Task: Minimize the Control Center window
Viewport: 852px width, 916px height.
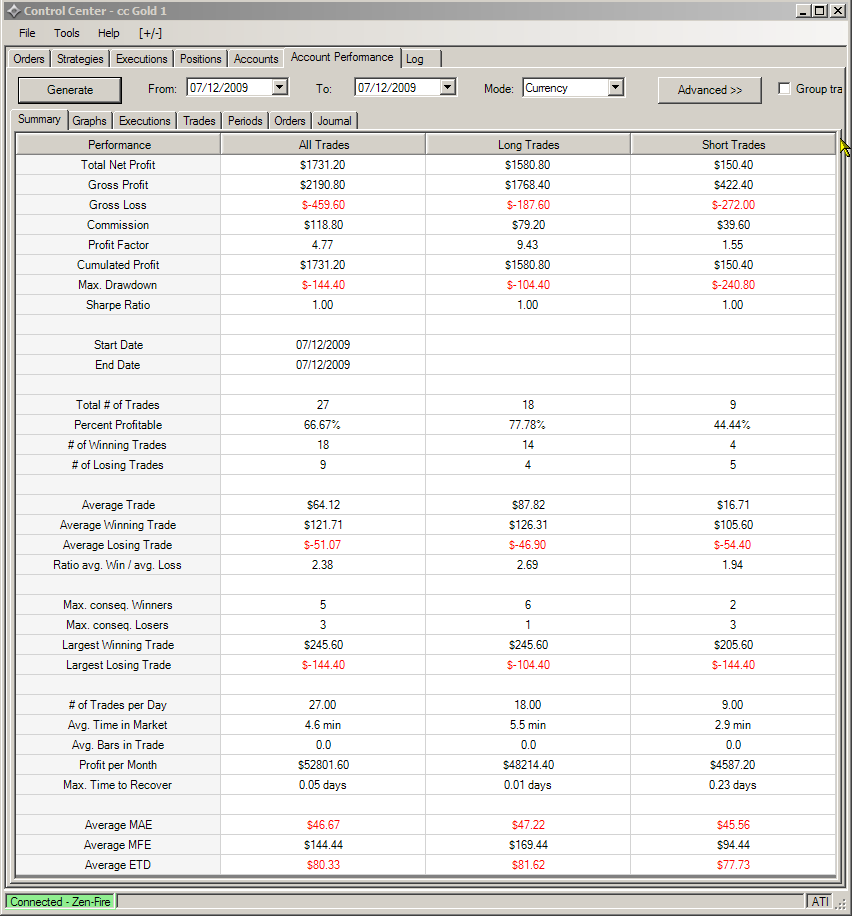Action: tap(804, 11)
